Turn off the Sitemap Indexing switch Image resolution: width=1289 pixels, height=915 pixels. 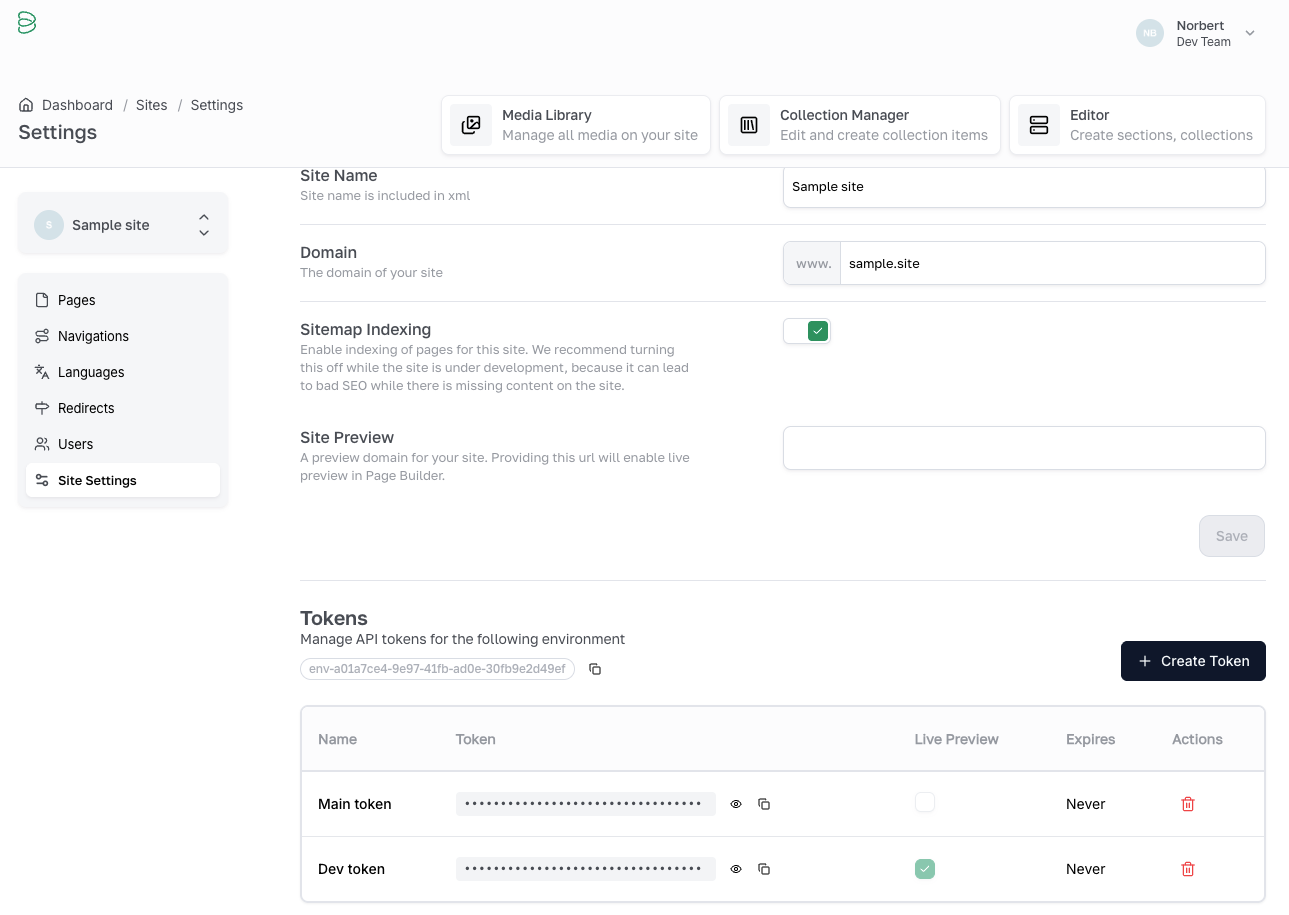(x=807, y=331)
